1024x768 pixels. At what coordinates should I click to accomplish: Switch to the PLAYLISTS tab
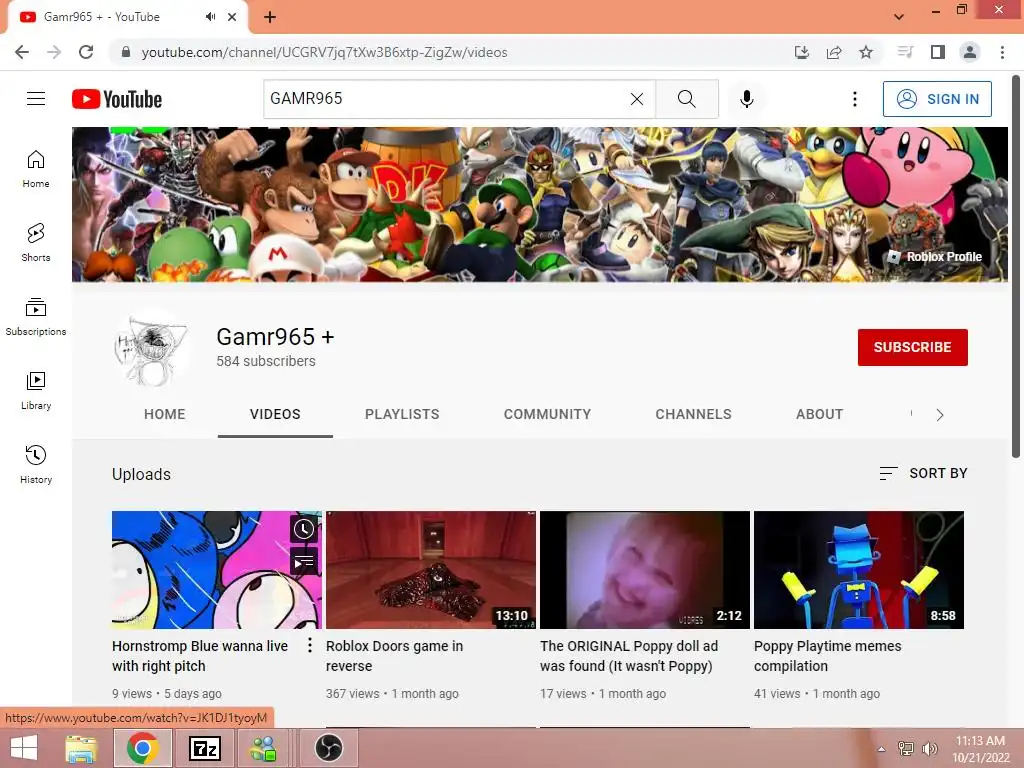coord(402,414)
